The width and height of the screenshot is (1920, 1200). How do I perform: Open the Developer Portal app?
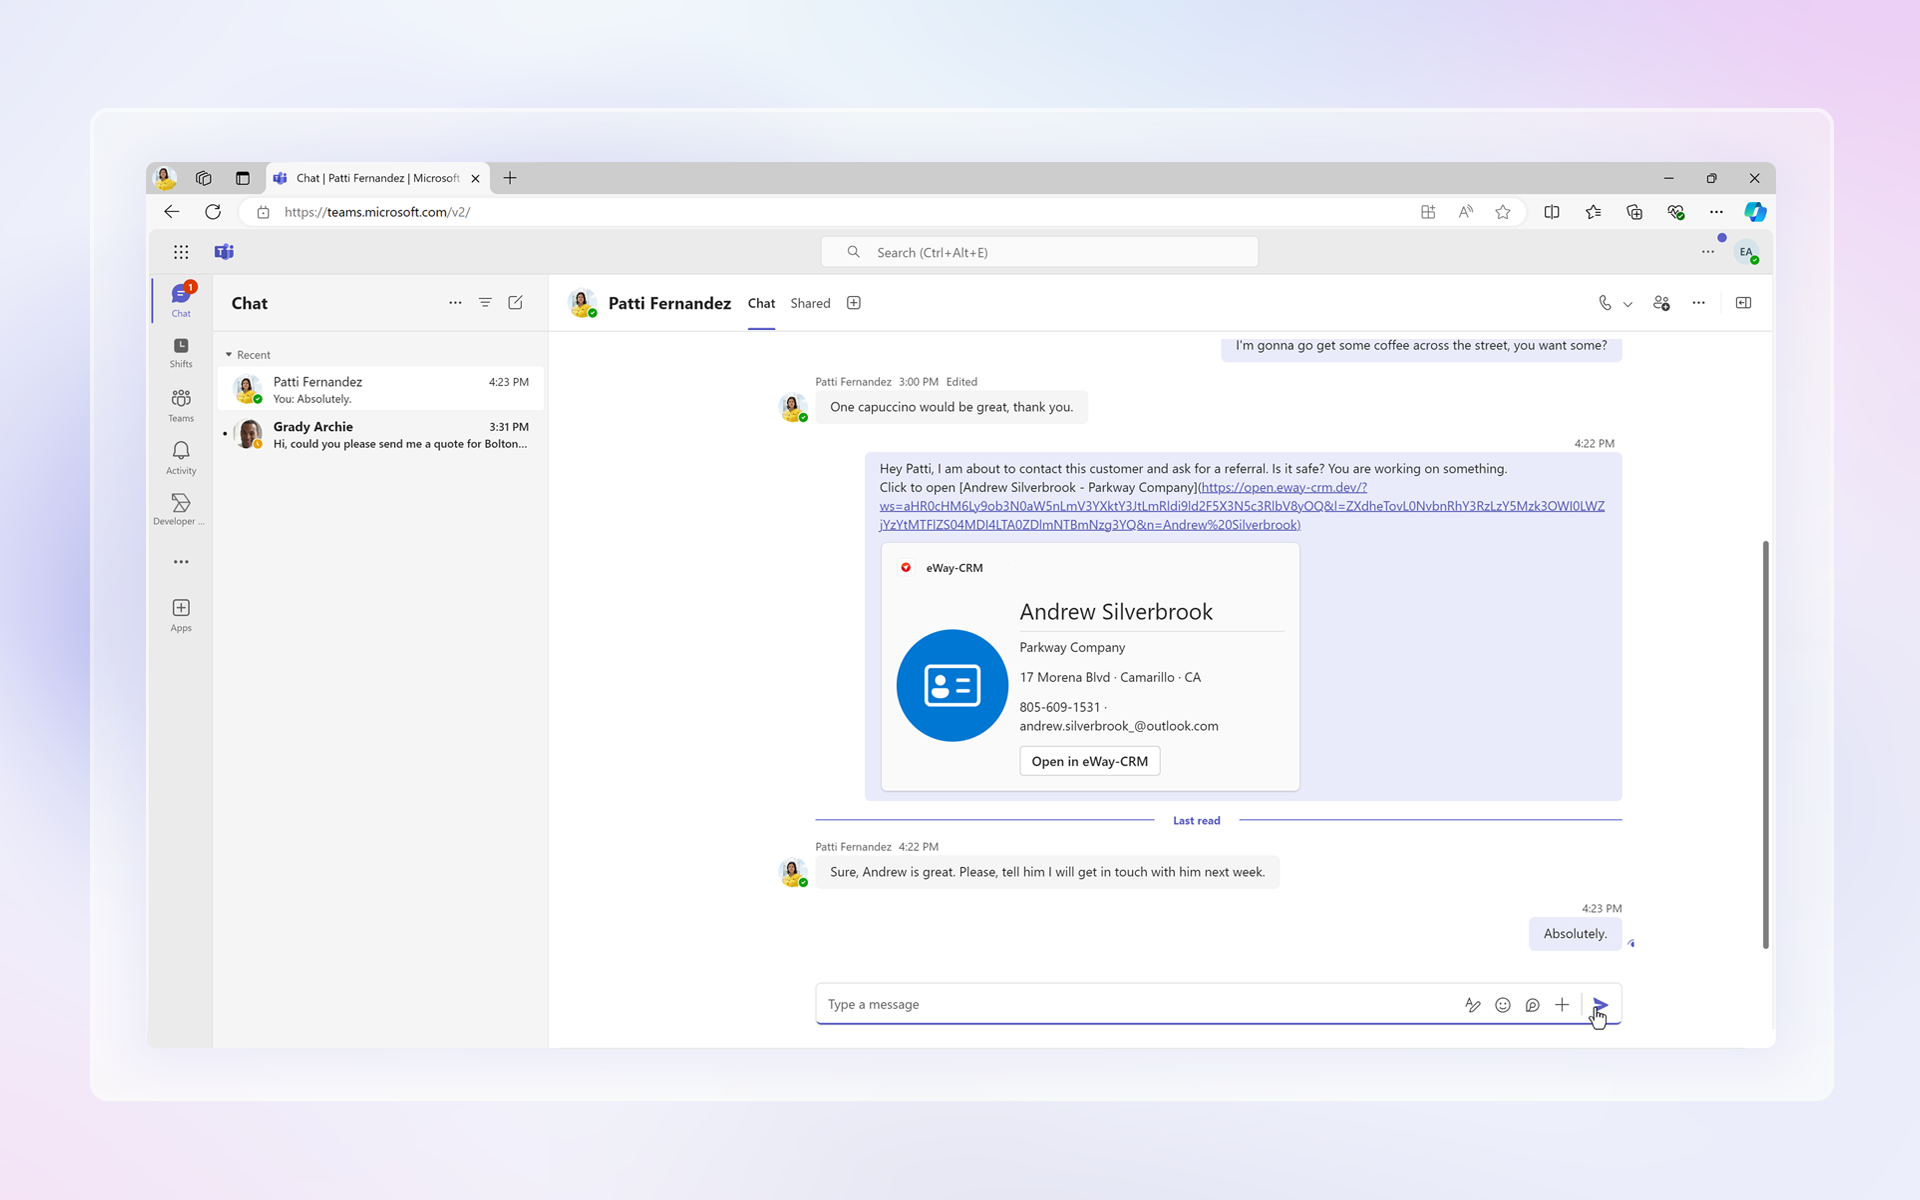coord(181,509)
